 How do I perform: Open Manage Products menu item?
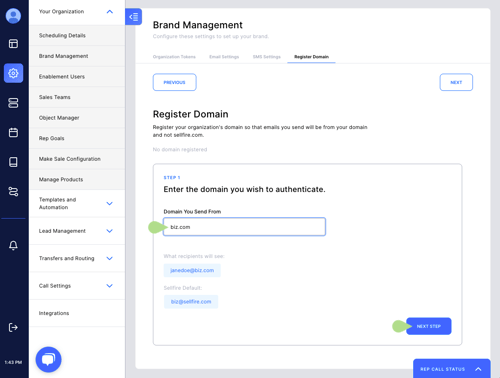77,179
